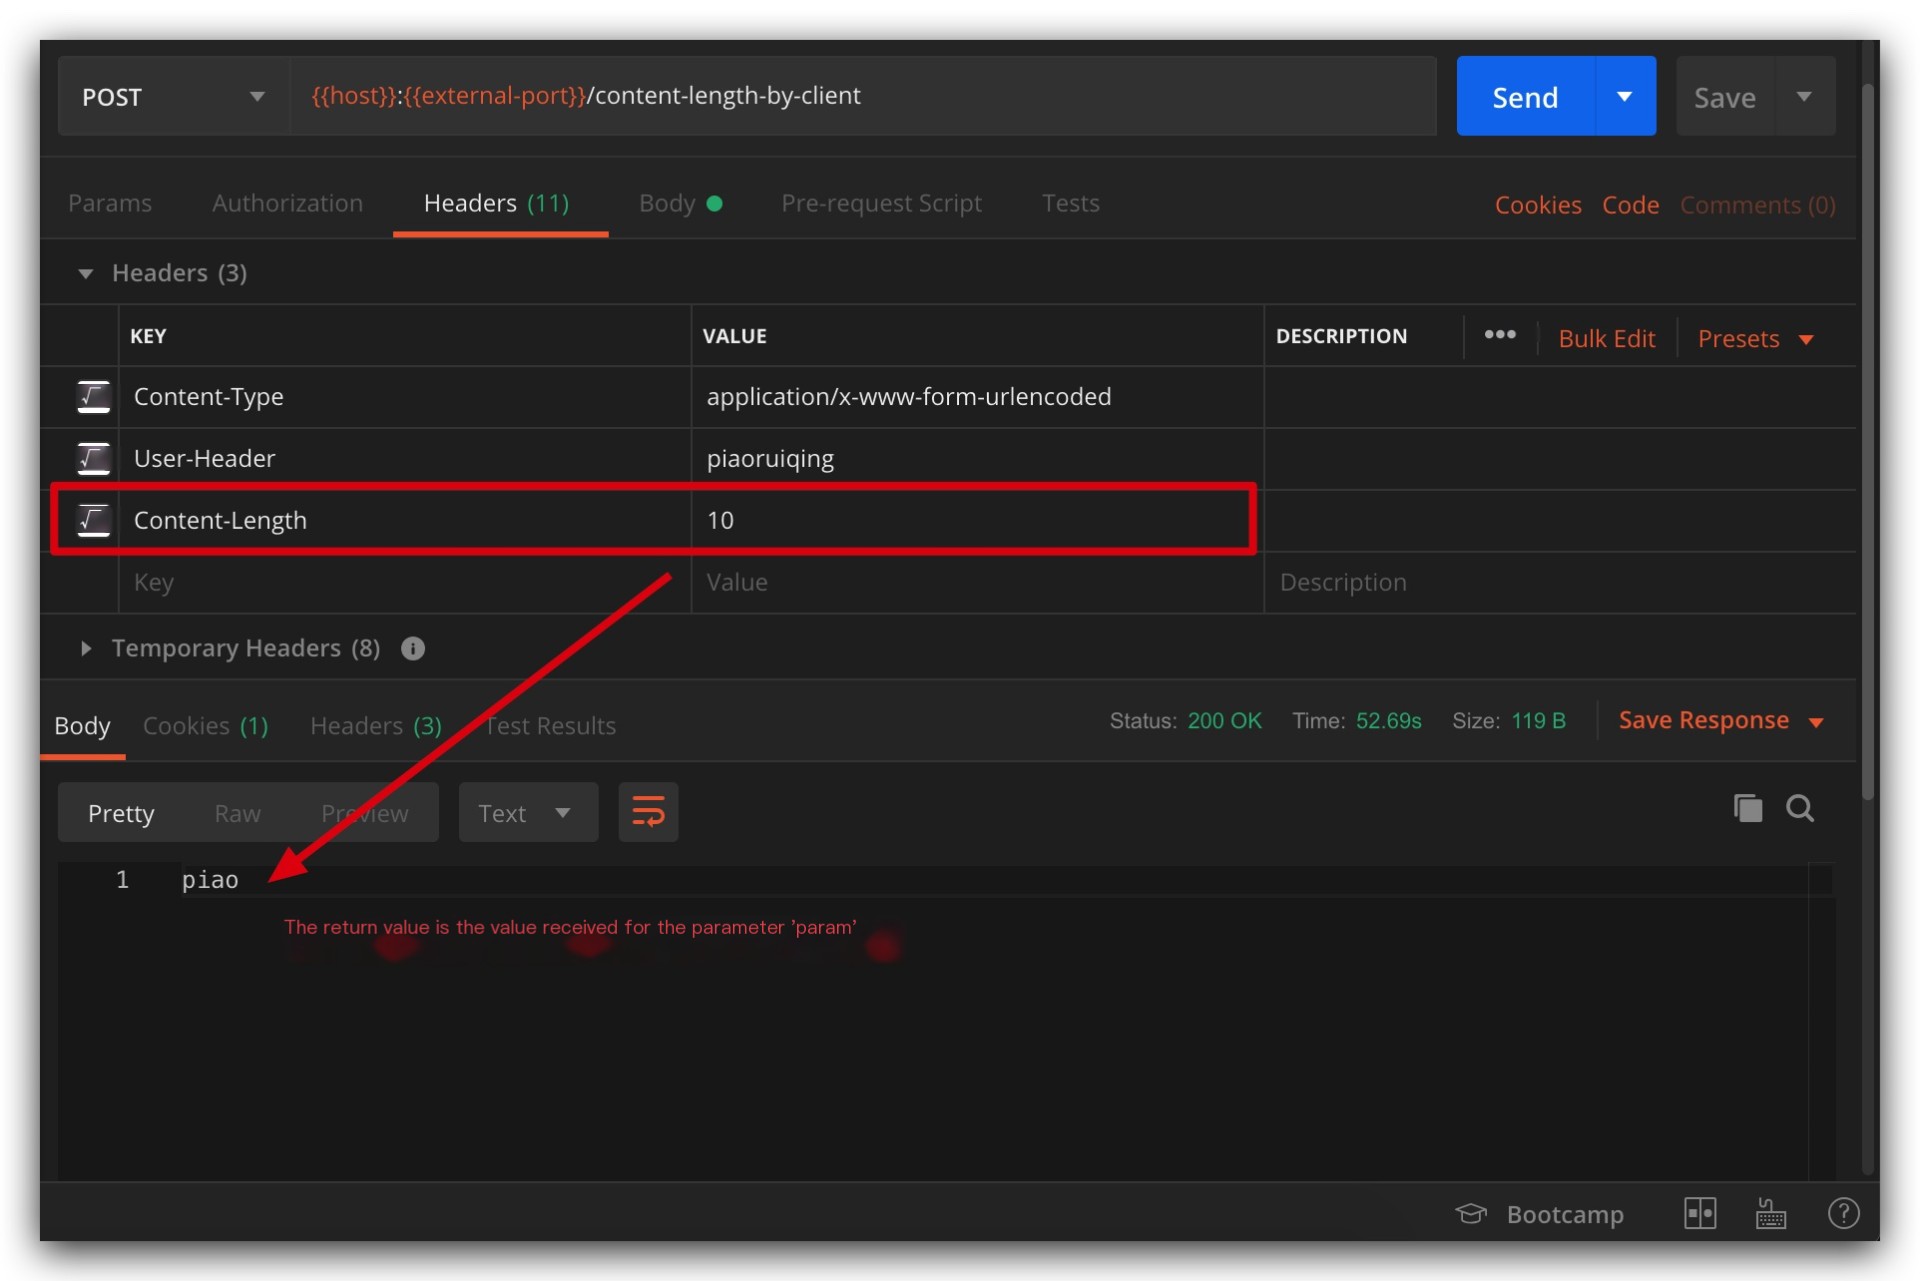
Task: Open the Pre-request Script tab
Action: pos(881,203)
